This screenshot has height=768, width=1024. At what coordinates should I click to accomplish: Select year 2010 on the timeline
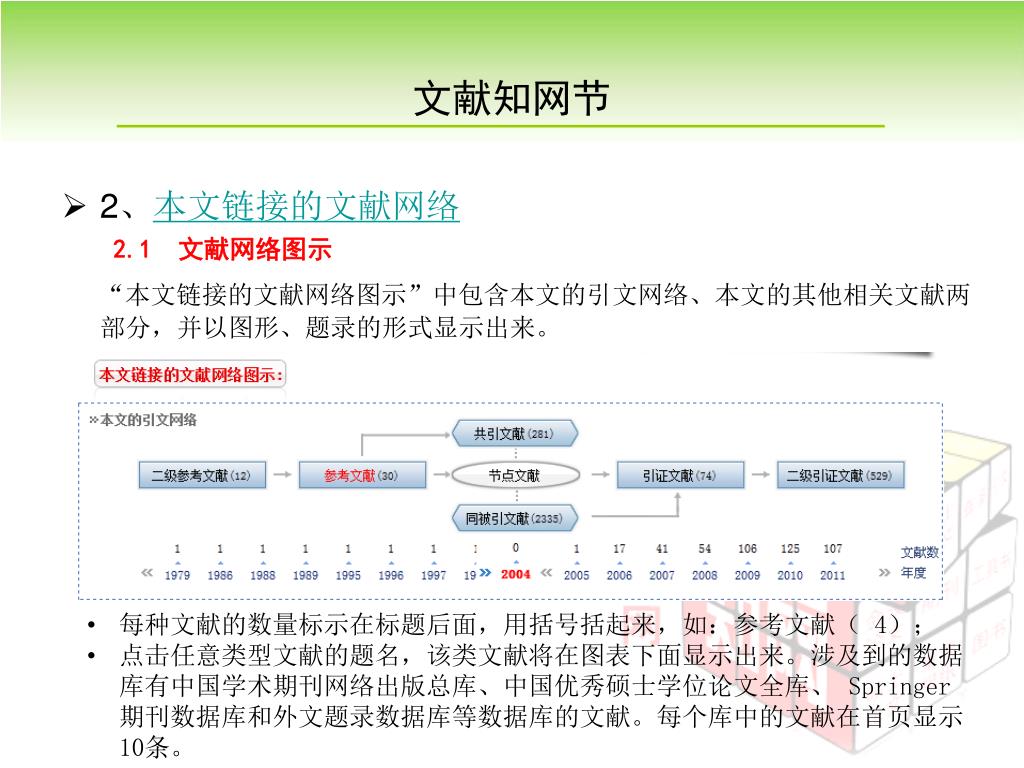[x=790, y=575]
